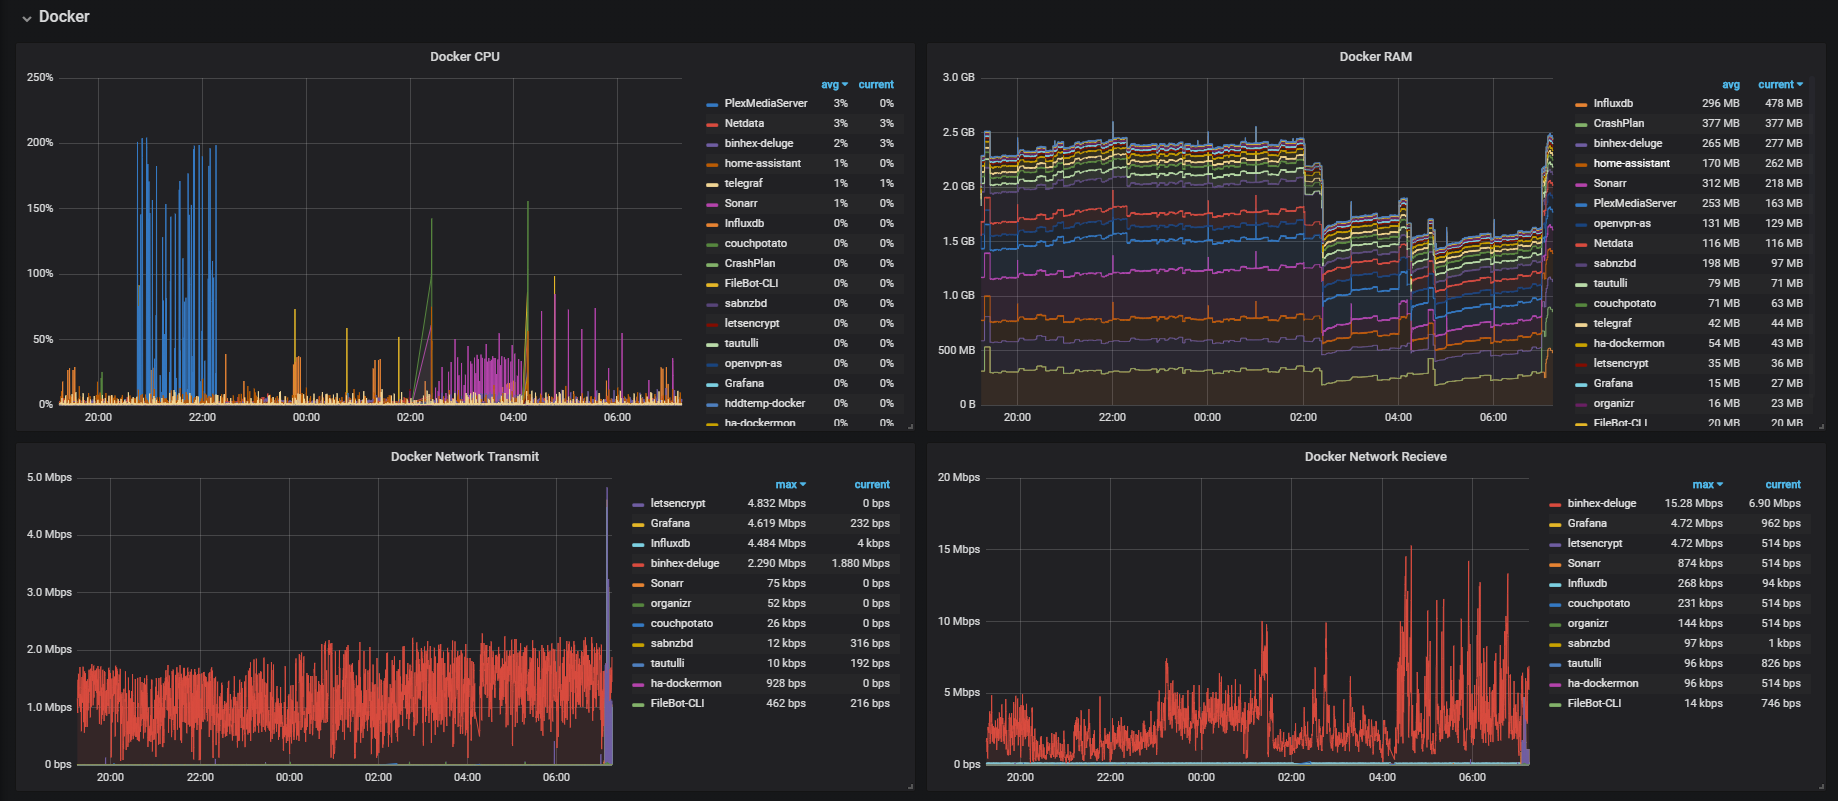
Task: Sort the Docker RAM legend by avg
Action: point(1731,85)
